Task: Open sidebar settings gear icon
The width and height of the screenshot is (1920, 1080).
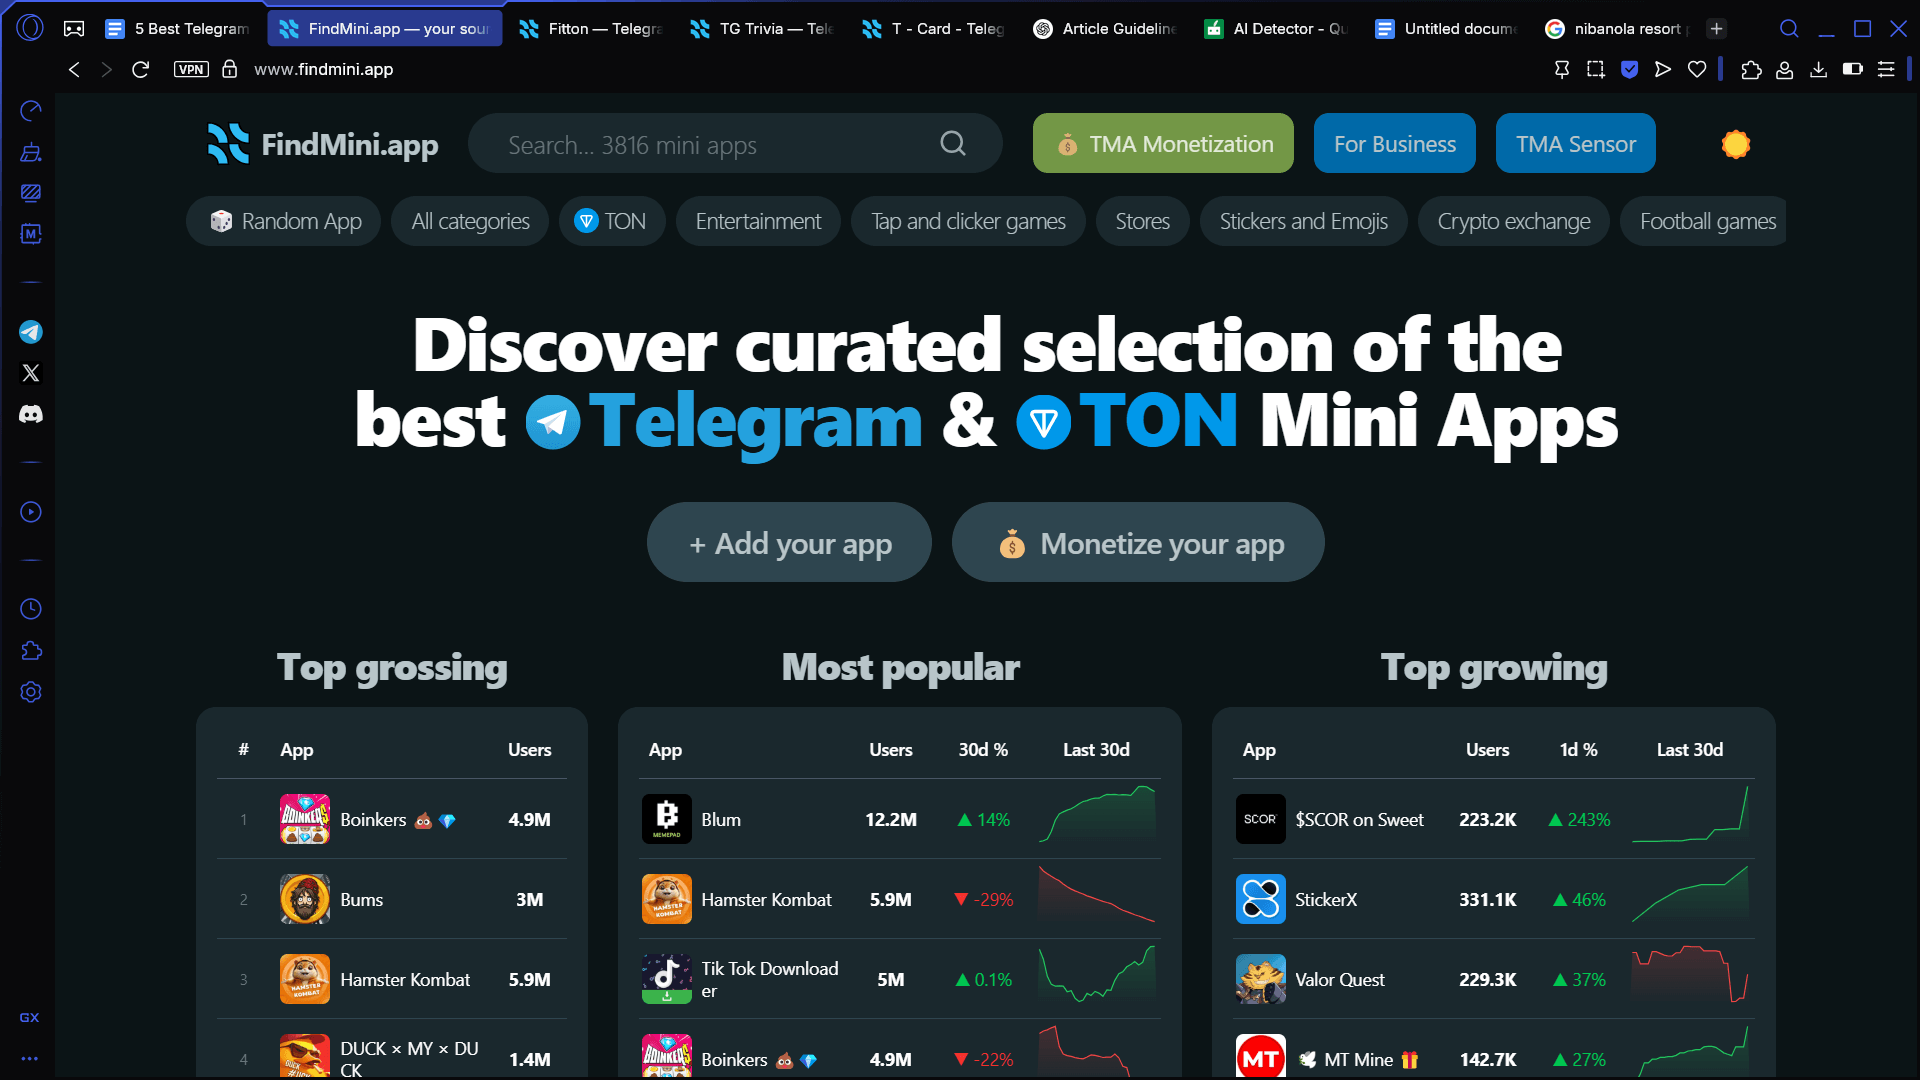Action: tap(31, 692)
